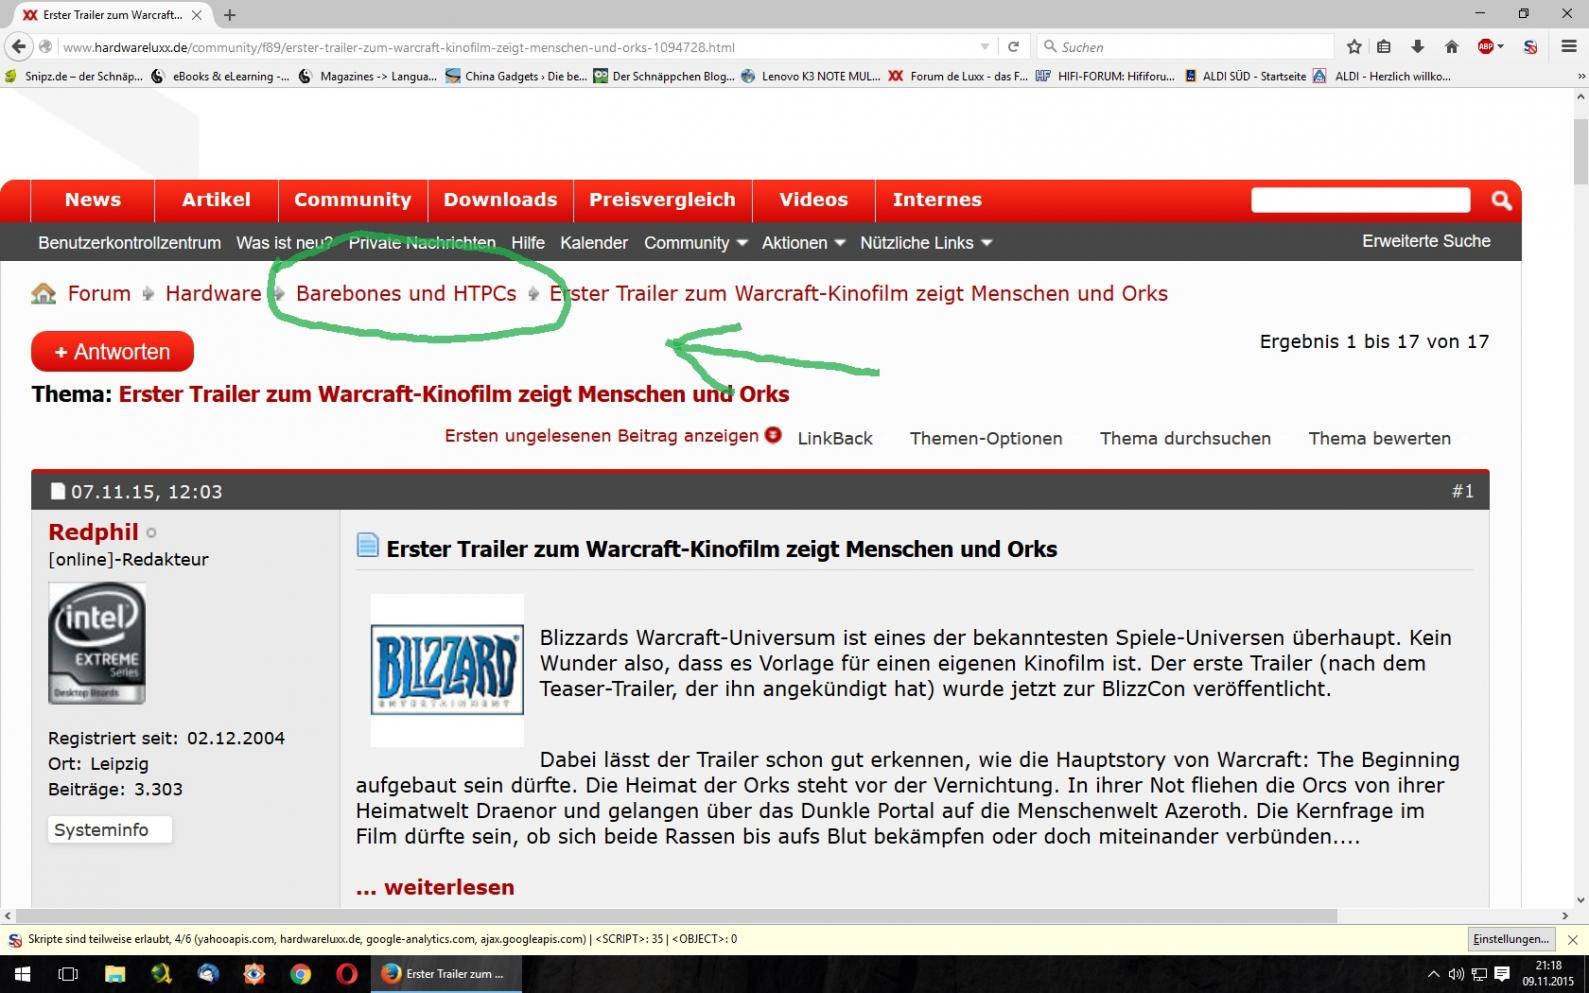This screenshot has height=993, width=1589.
Task: Open the Hardware breadcrumb link
Action: tap(213, 294)
